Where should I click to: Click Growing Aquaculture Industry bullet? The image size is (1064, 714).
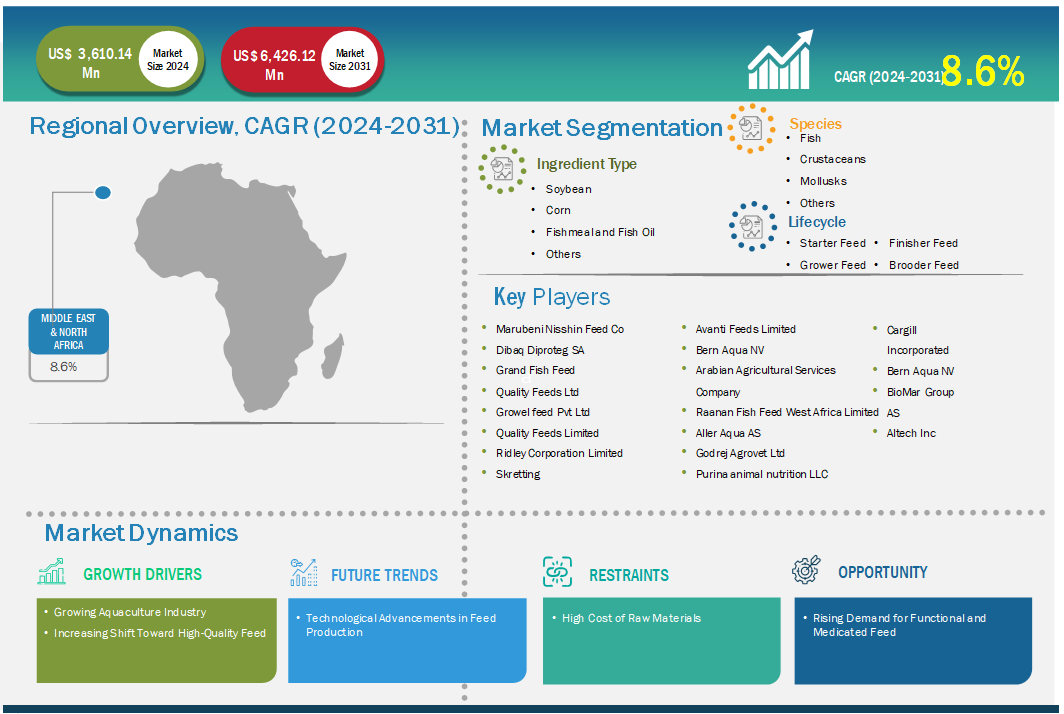130,612
